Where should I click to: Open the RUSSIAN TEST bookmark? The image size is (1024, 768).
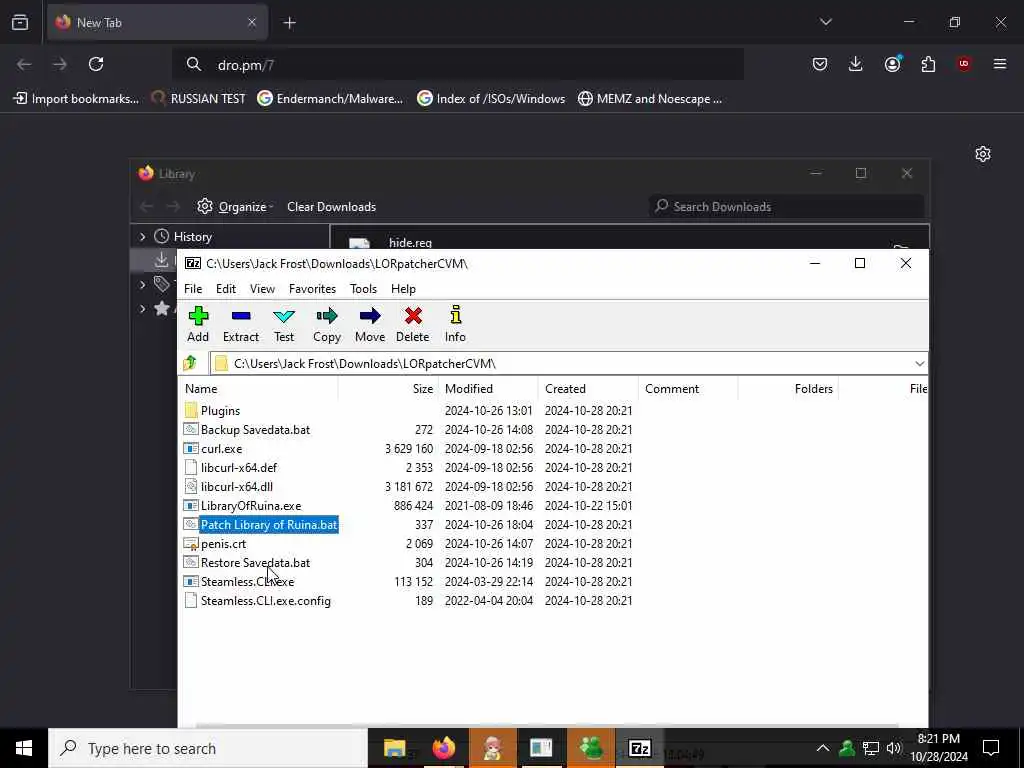coord(199,99)
